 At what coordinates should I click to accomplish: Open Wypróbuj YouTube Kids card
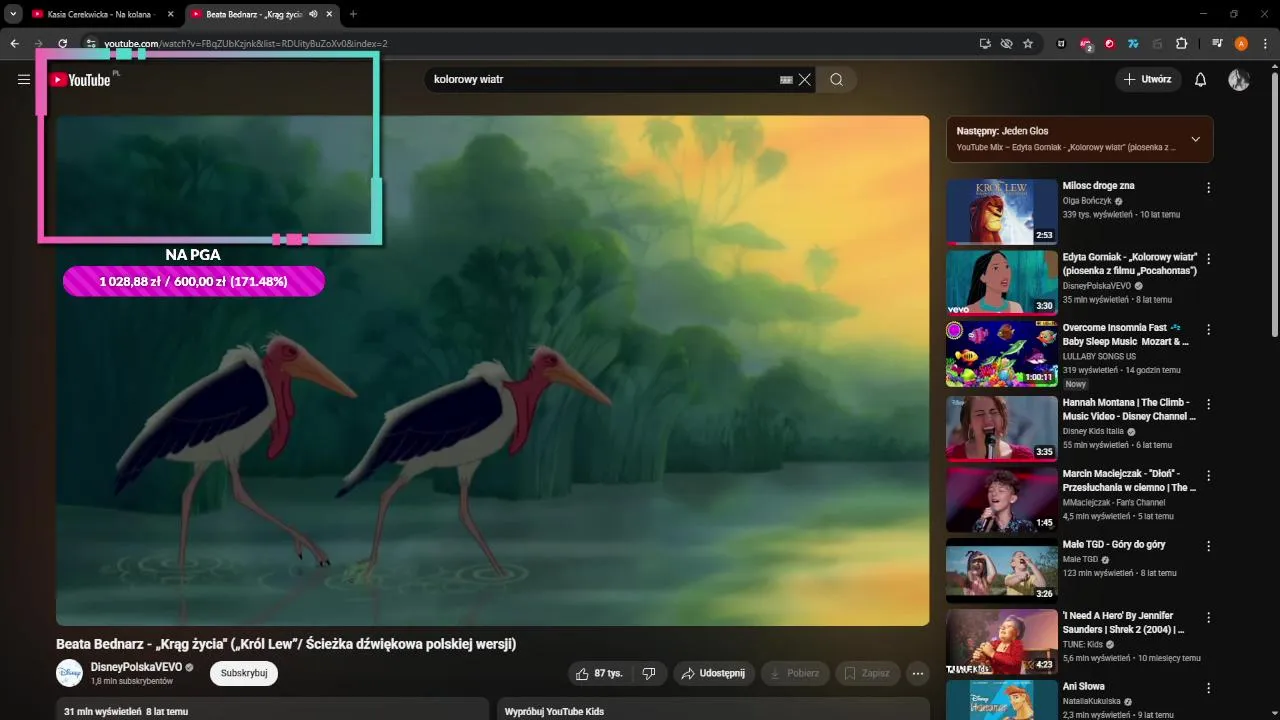[713, 709]
